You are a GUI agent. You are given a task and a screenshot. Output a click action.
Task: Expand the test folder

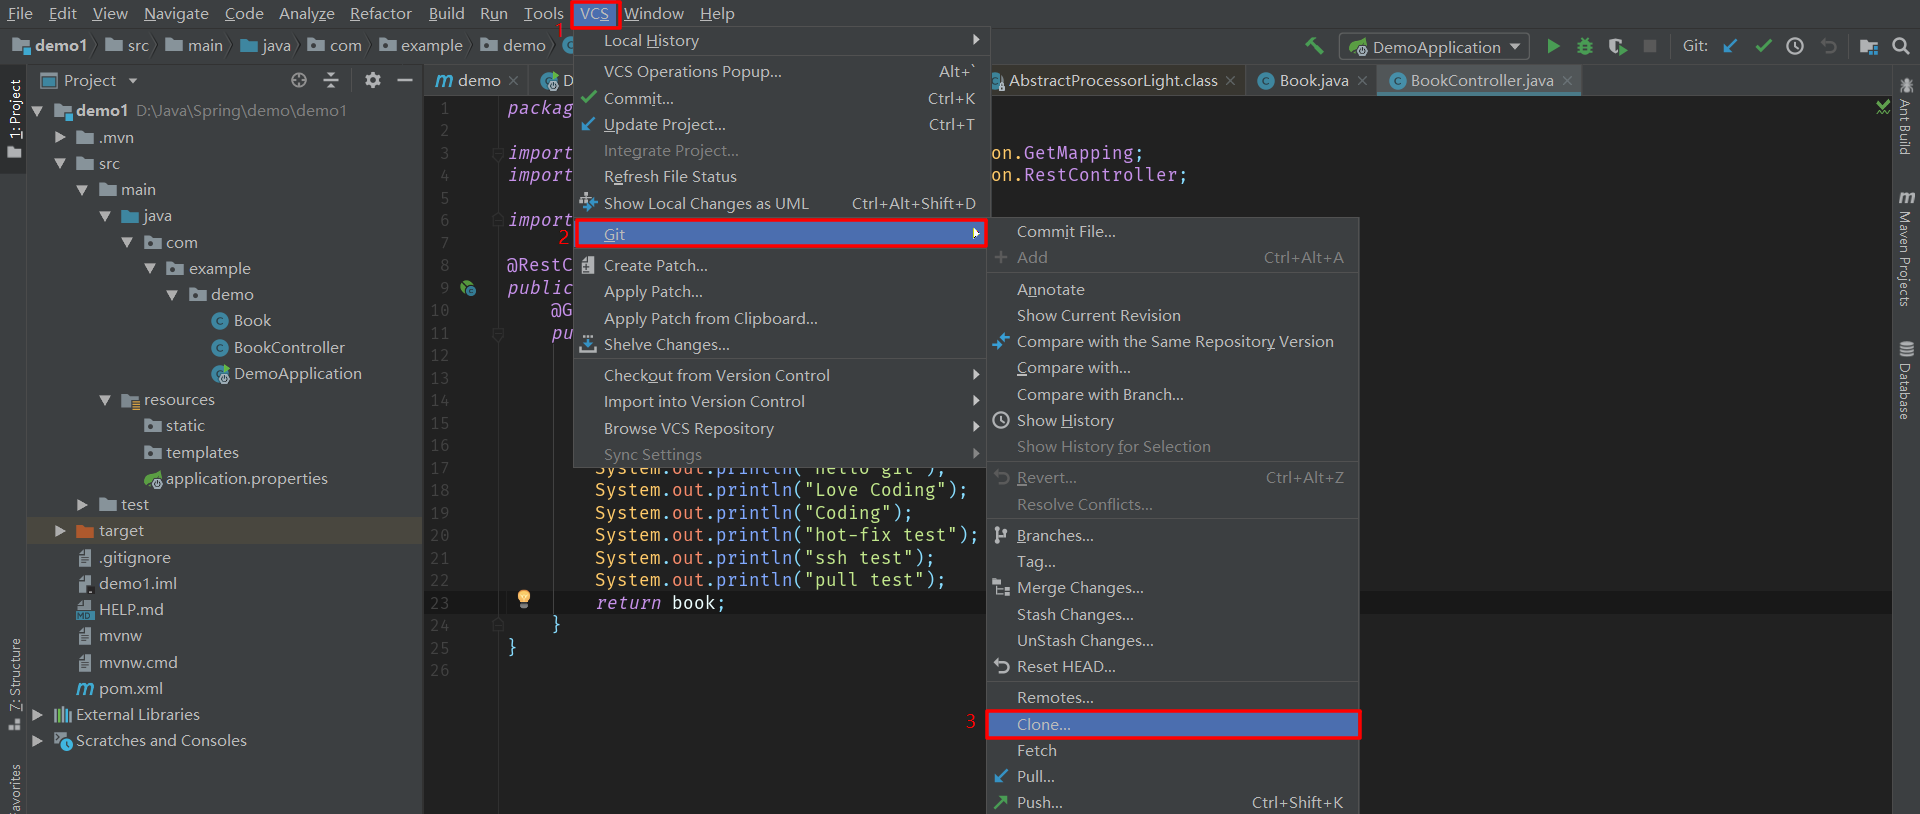tap(83, 505)
